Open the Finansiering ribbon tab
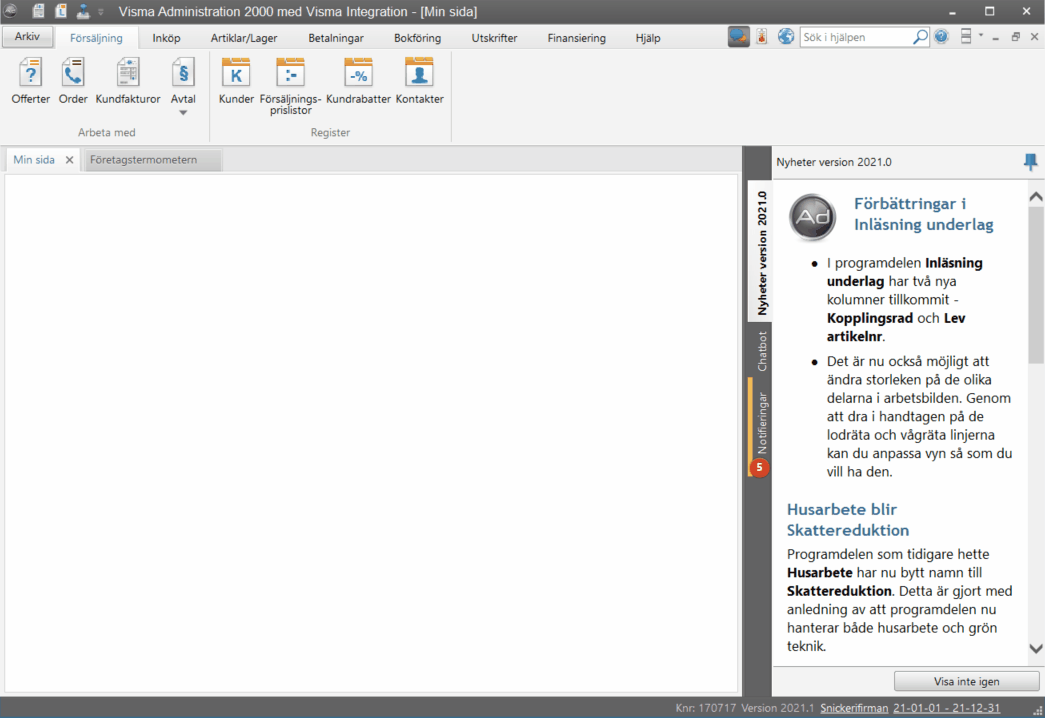Viewport: 1045px width, 718px height. (576, 38)
